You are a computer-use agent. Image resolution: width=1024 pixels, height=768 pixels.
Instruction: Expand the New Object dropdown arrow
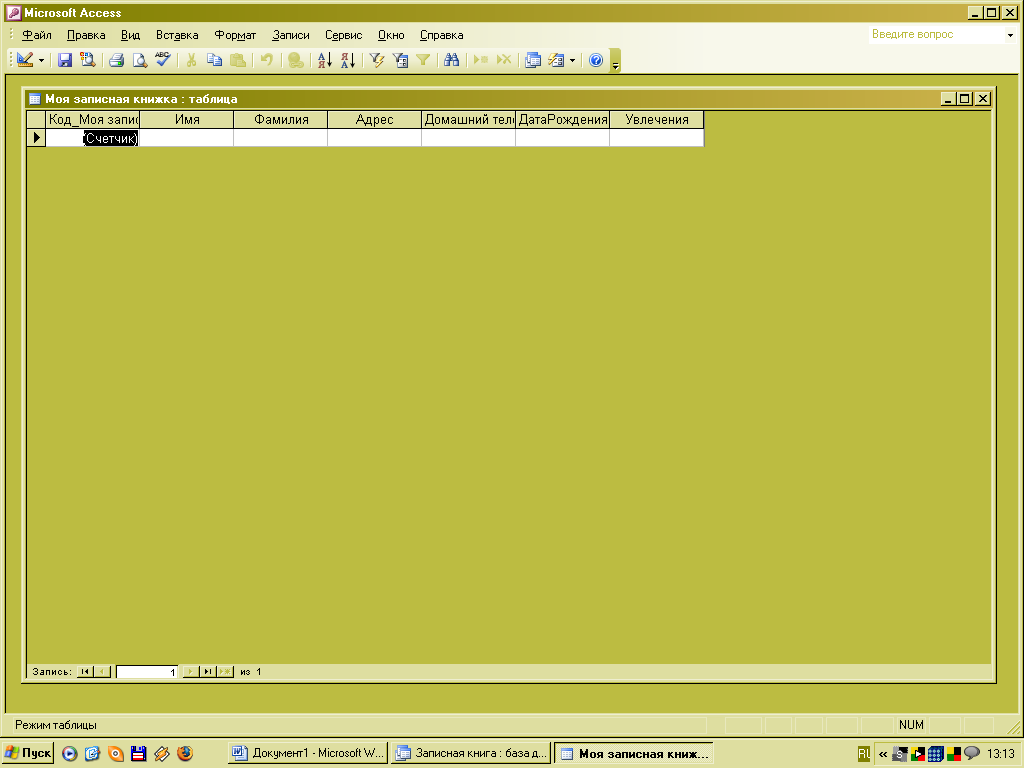pyautogui.click(x=573, y=61)
